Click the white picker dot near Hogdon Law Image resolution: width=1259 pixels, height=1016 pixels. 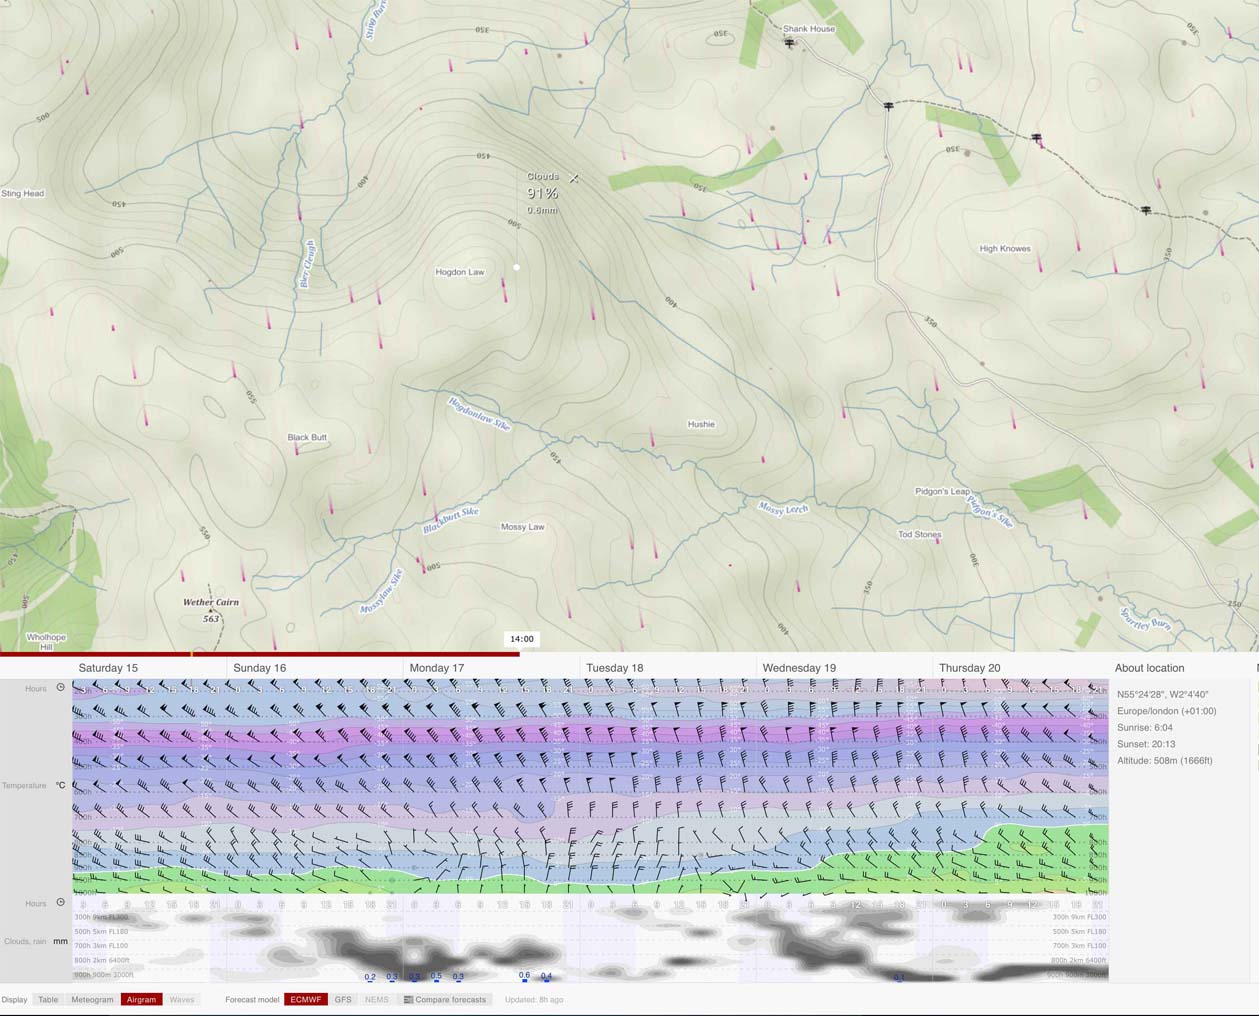point(516,267)
